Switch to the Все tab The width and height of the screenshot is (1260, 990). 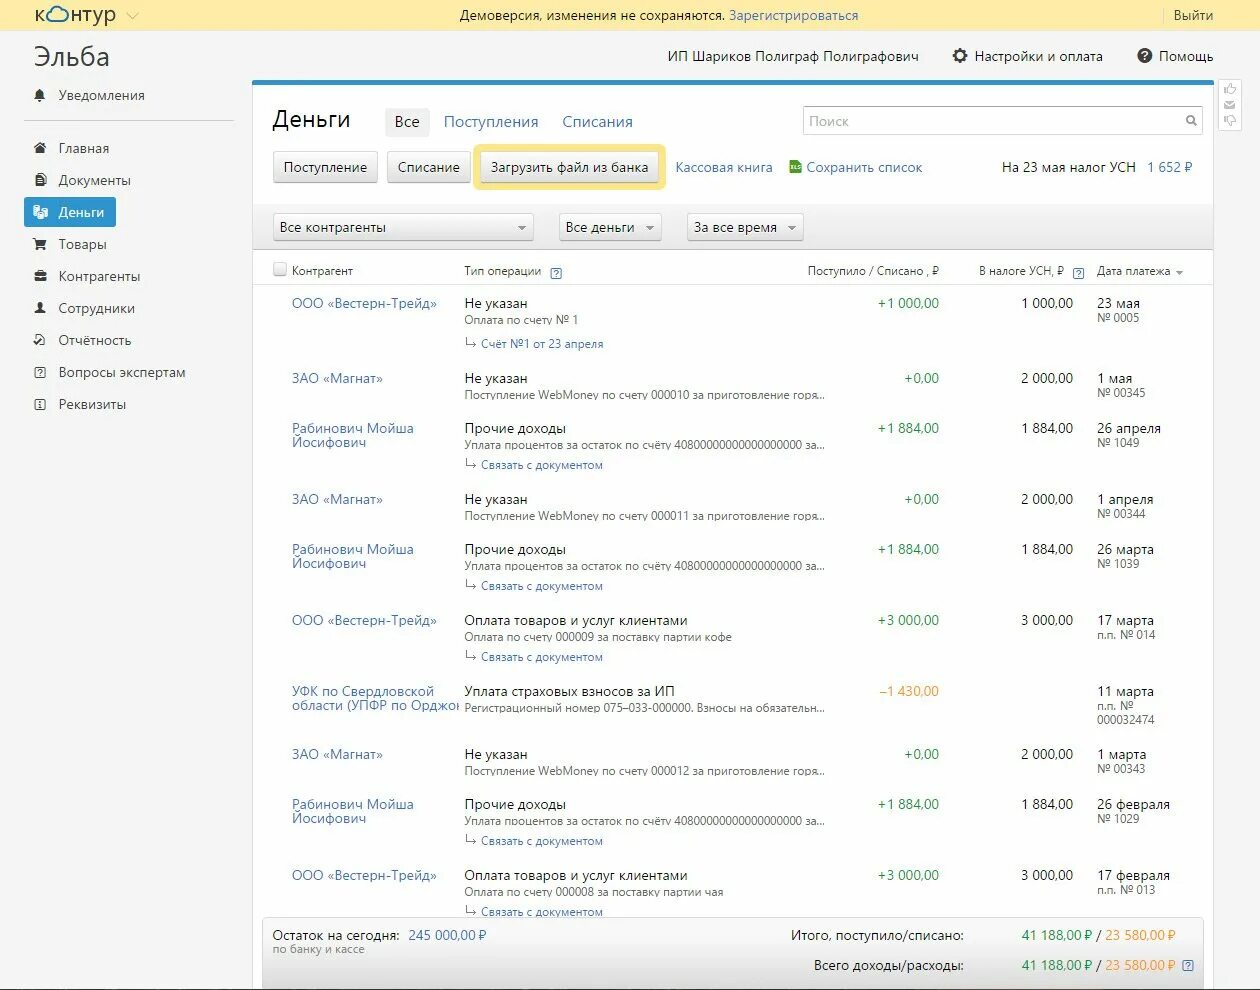[407, 121]
